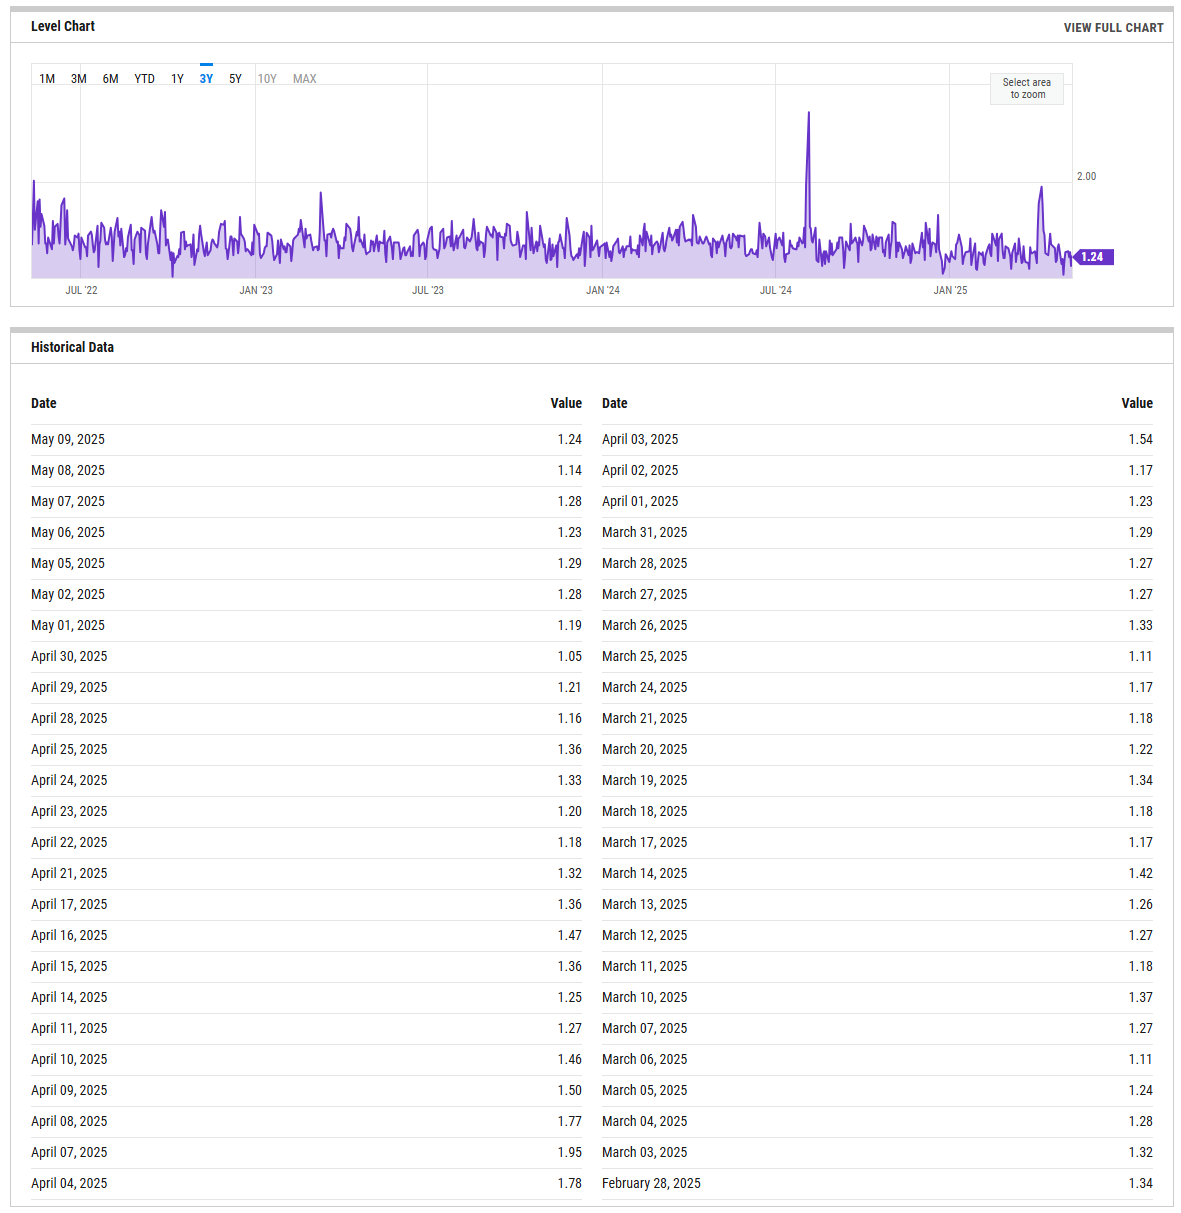Click value 1.42 for March 14, 2025
The width and height of the screenshot is (1181, 1213).
(x=1141, y=873)
